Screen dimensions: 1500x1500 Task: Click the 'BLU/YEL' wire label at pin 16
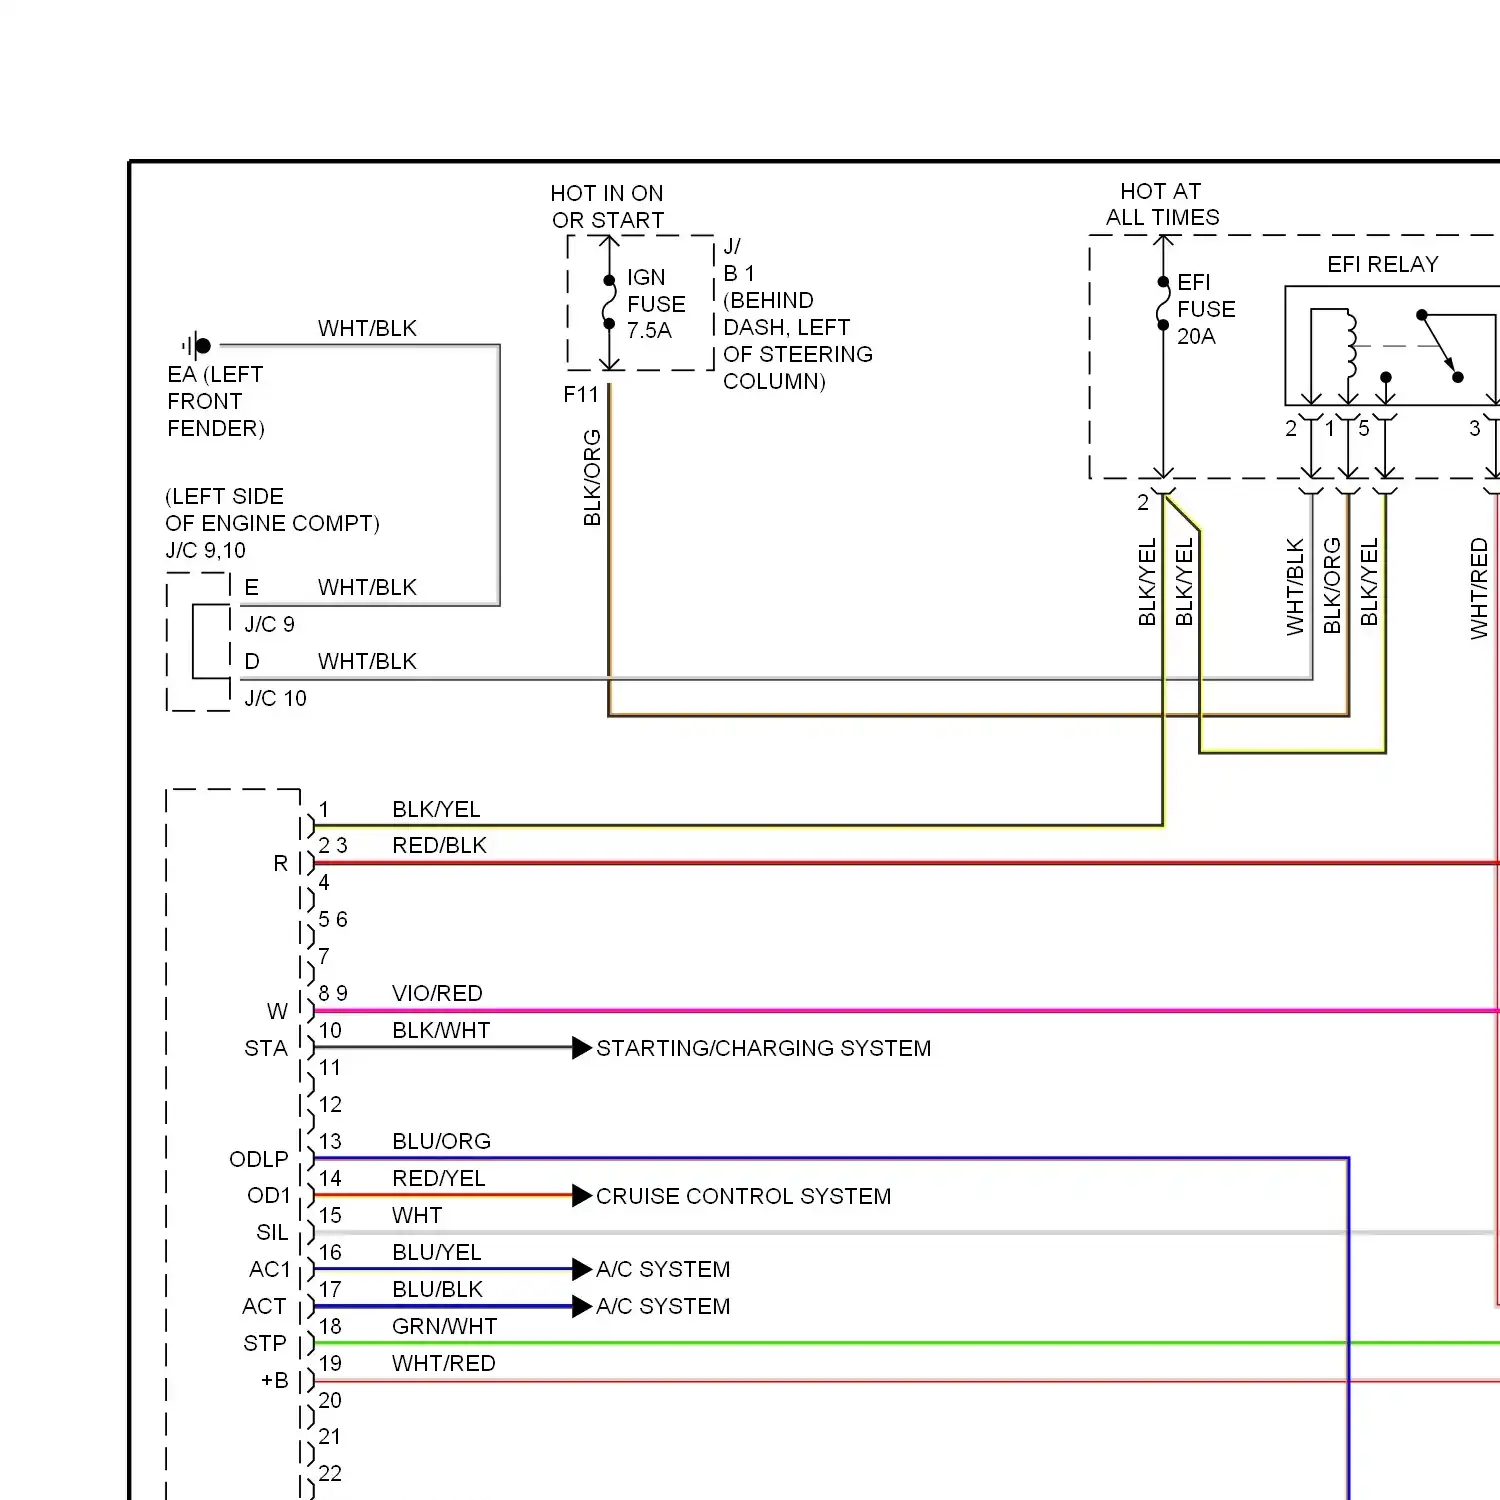(x=437, y=1252)
